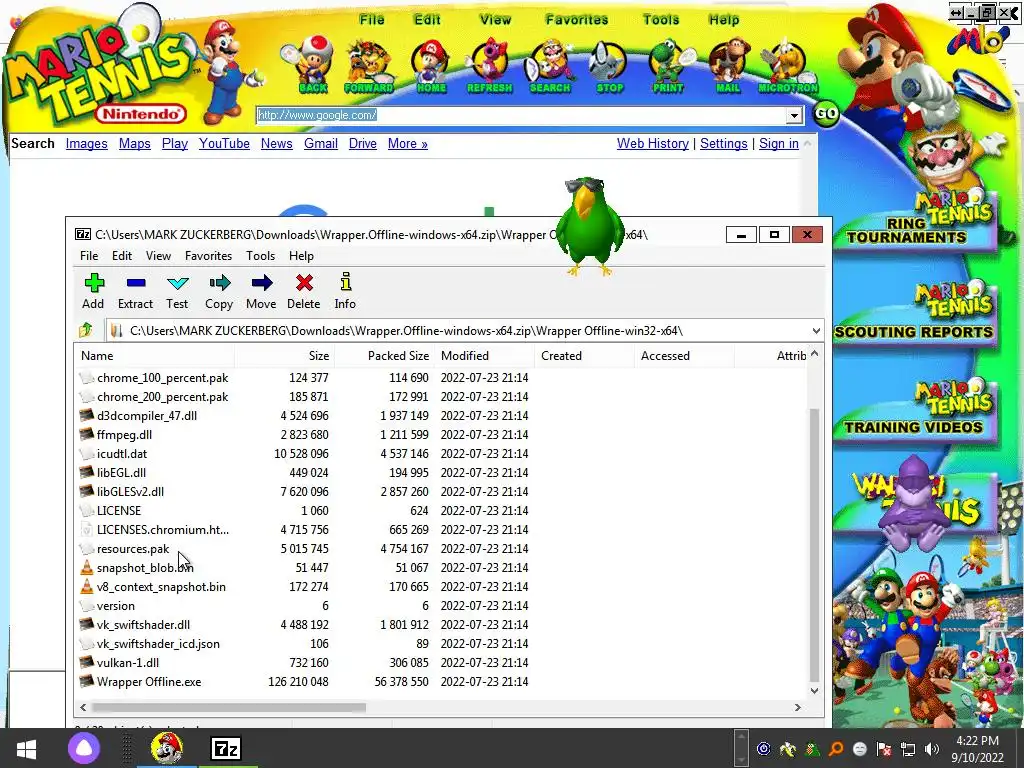Click the Wario SEARCH browser button
This screenshot has height=768, width=1024.
tap(550, 66)
